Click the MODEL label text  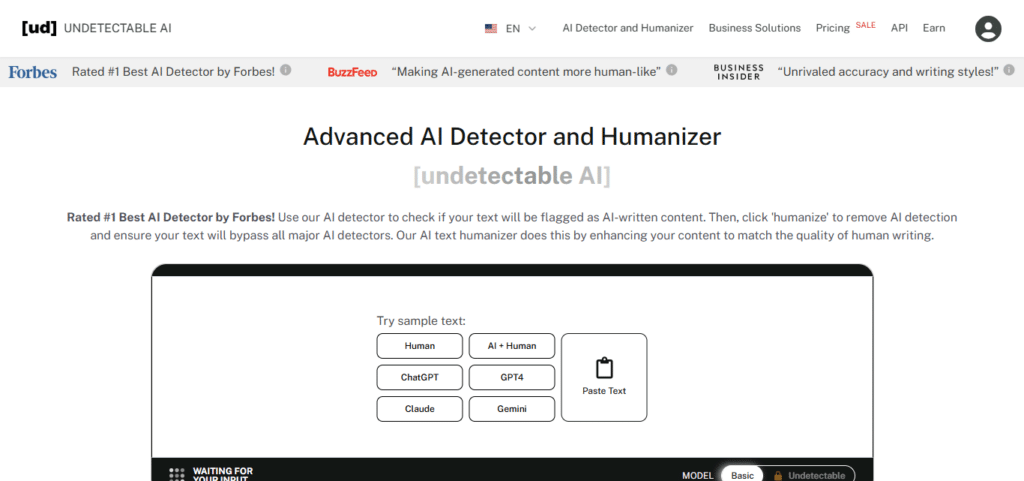pyautogui.click(x=697, y=476)
